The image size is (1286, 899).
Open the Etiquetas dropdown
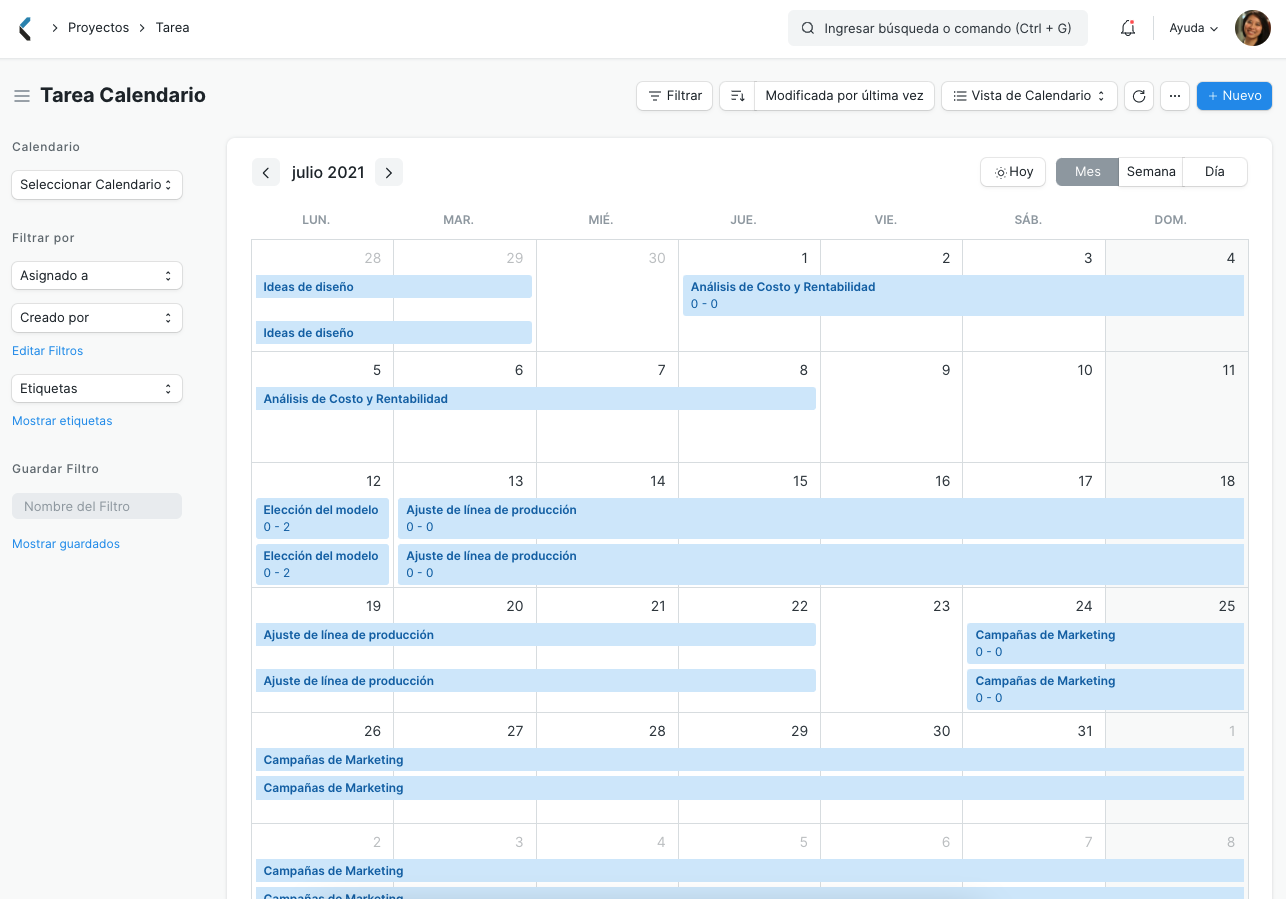(x=96, y=388)
